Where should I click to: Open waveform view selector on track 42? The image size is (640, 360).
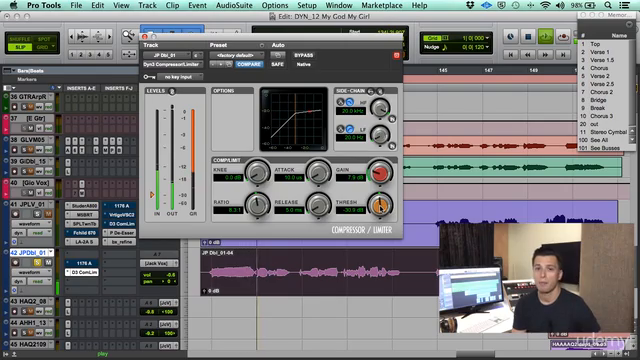(x=31, y=272)
